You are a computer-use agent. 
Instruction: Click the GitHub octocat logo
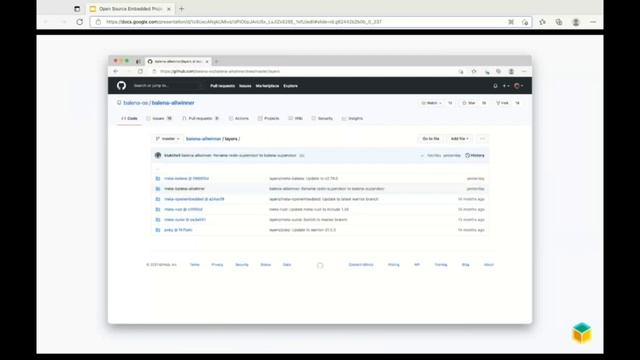tap(121, 86)
